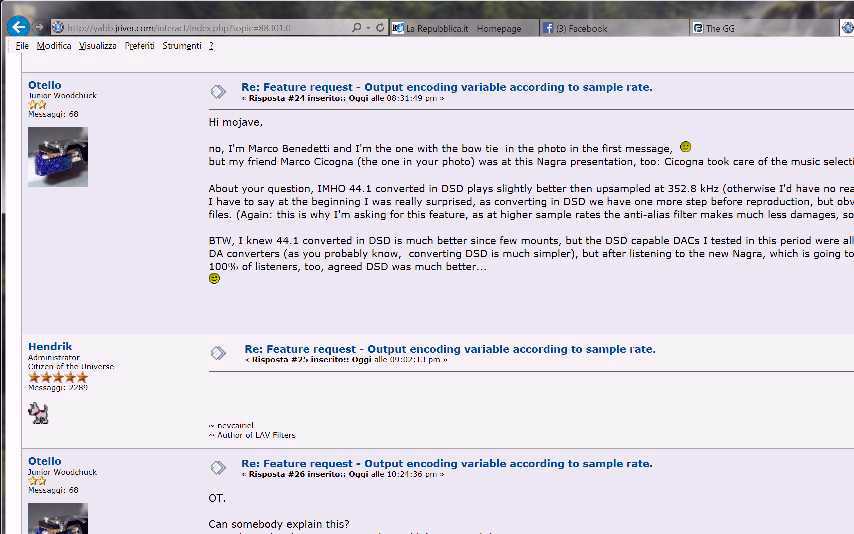Click the search magnifier icon in address bar

click(356, 27)
